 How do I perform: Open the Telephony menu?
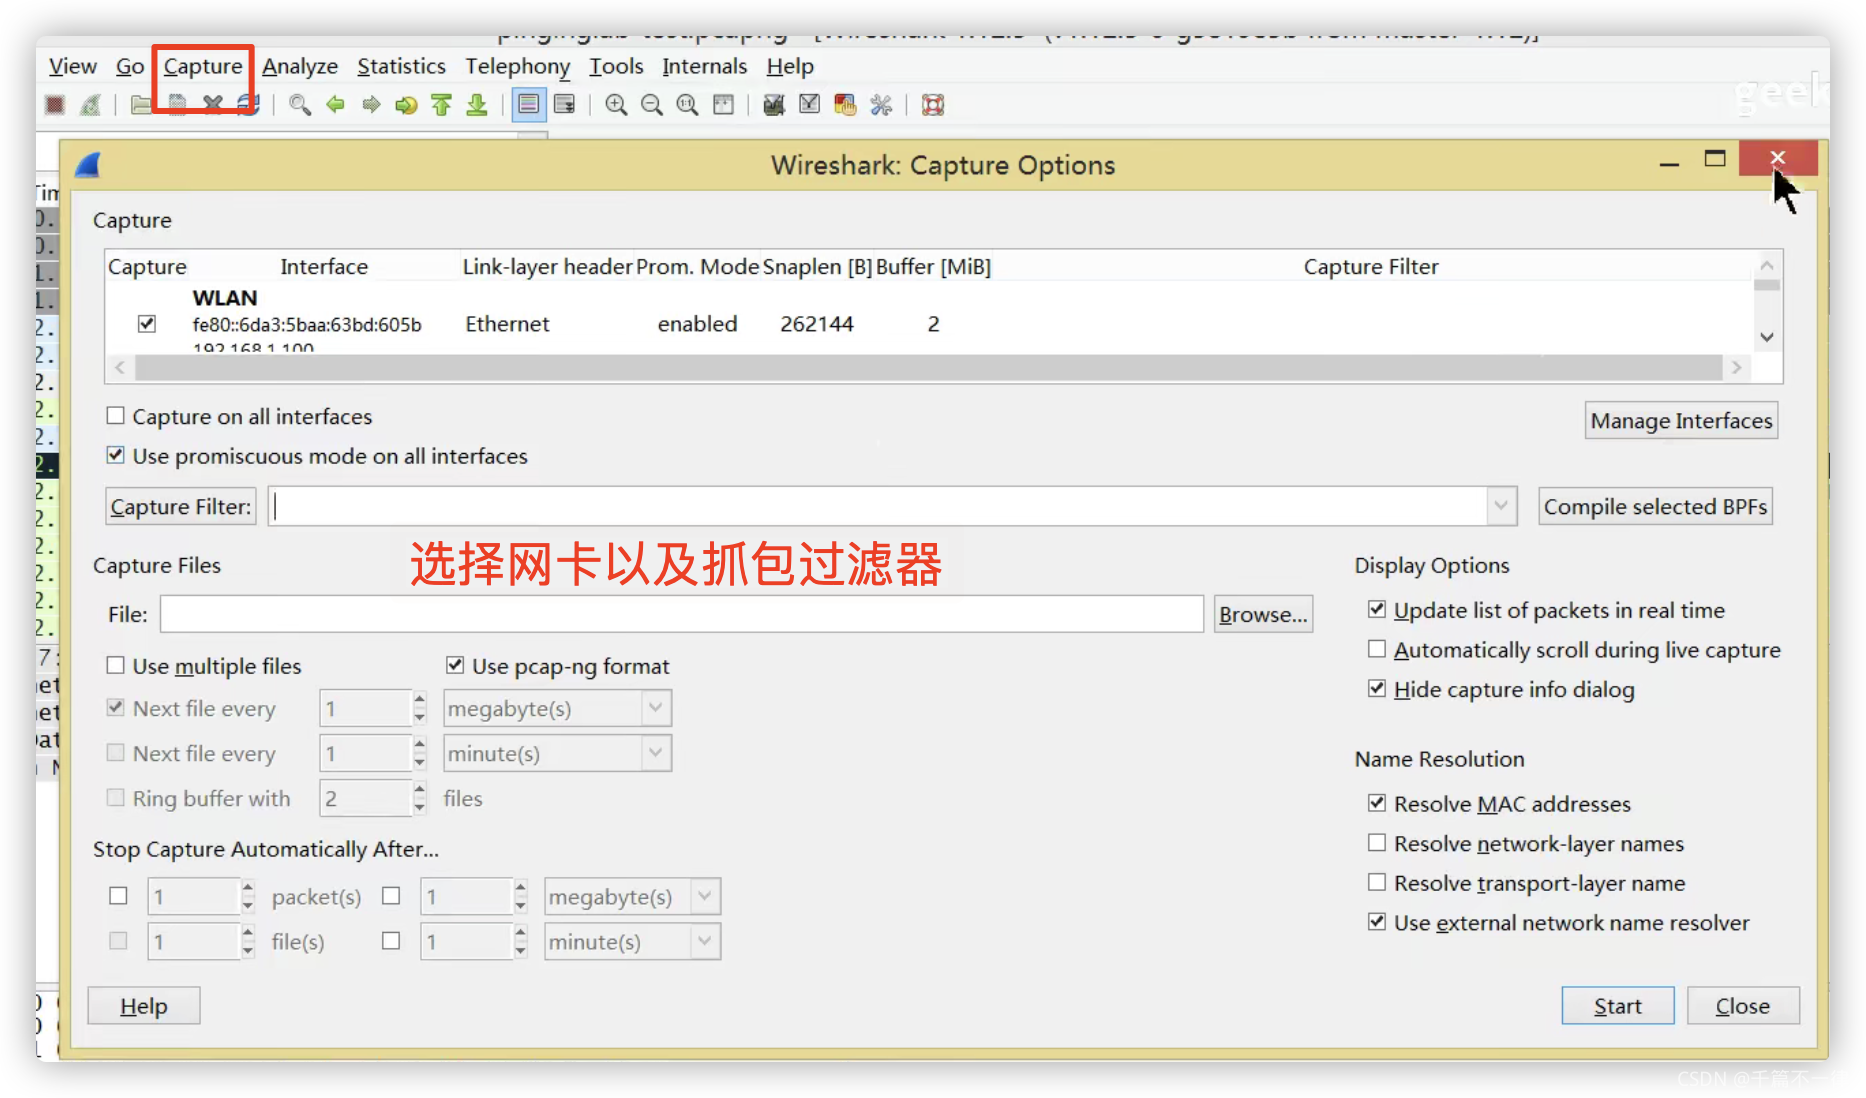pyautogui.click(x=517, y=66)
